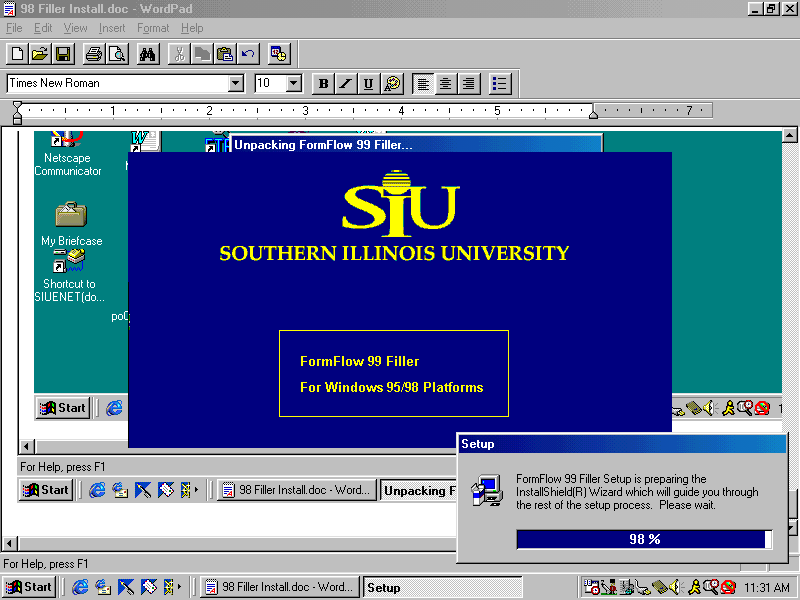Enable bullet list style
800x600 pixels.
pos(500,84)
